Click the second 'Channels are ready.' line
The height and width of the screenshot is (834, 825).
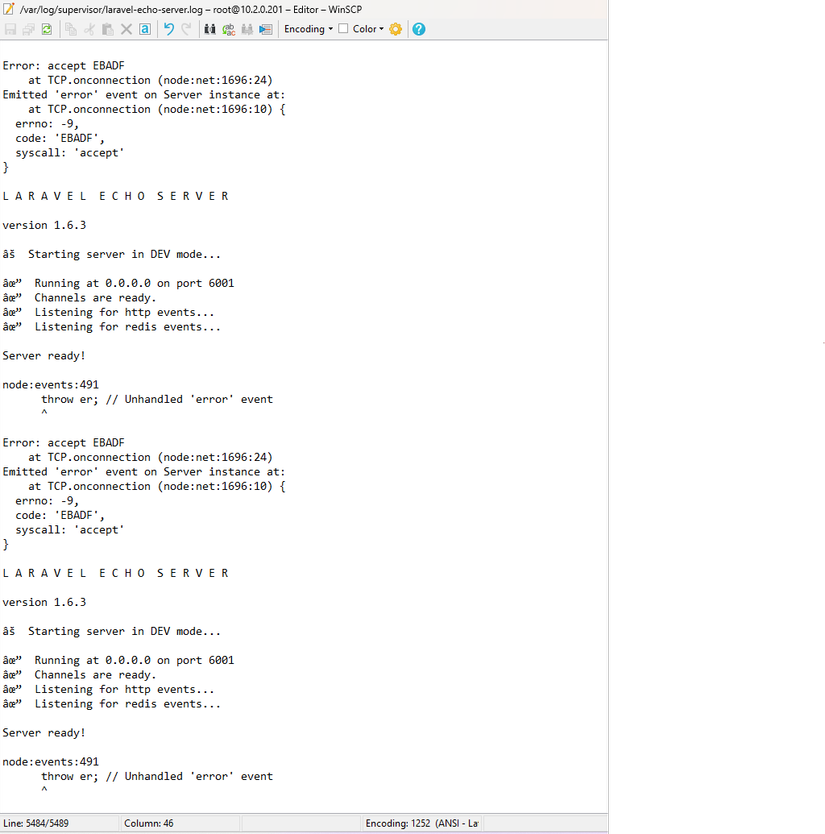pos(95,675)
